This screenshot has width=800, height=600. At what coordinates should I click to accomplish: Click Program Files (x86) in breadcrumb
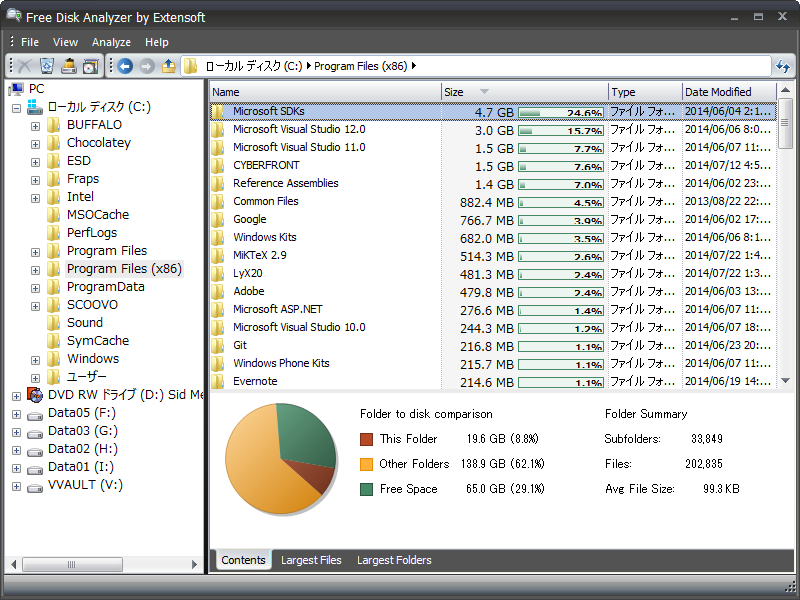(x=361, y=66)
